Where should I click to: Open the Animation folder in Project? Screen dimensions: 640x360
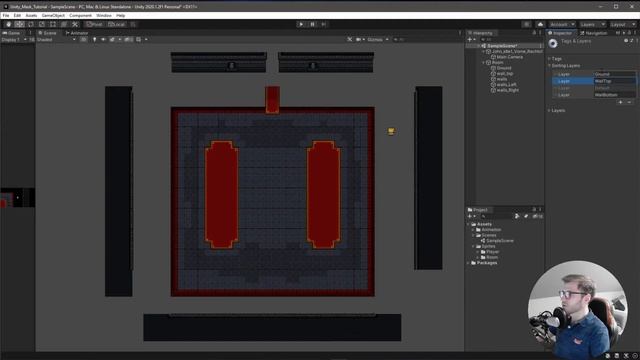[x=489, y=230]
